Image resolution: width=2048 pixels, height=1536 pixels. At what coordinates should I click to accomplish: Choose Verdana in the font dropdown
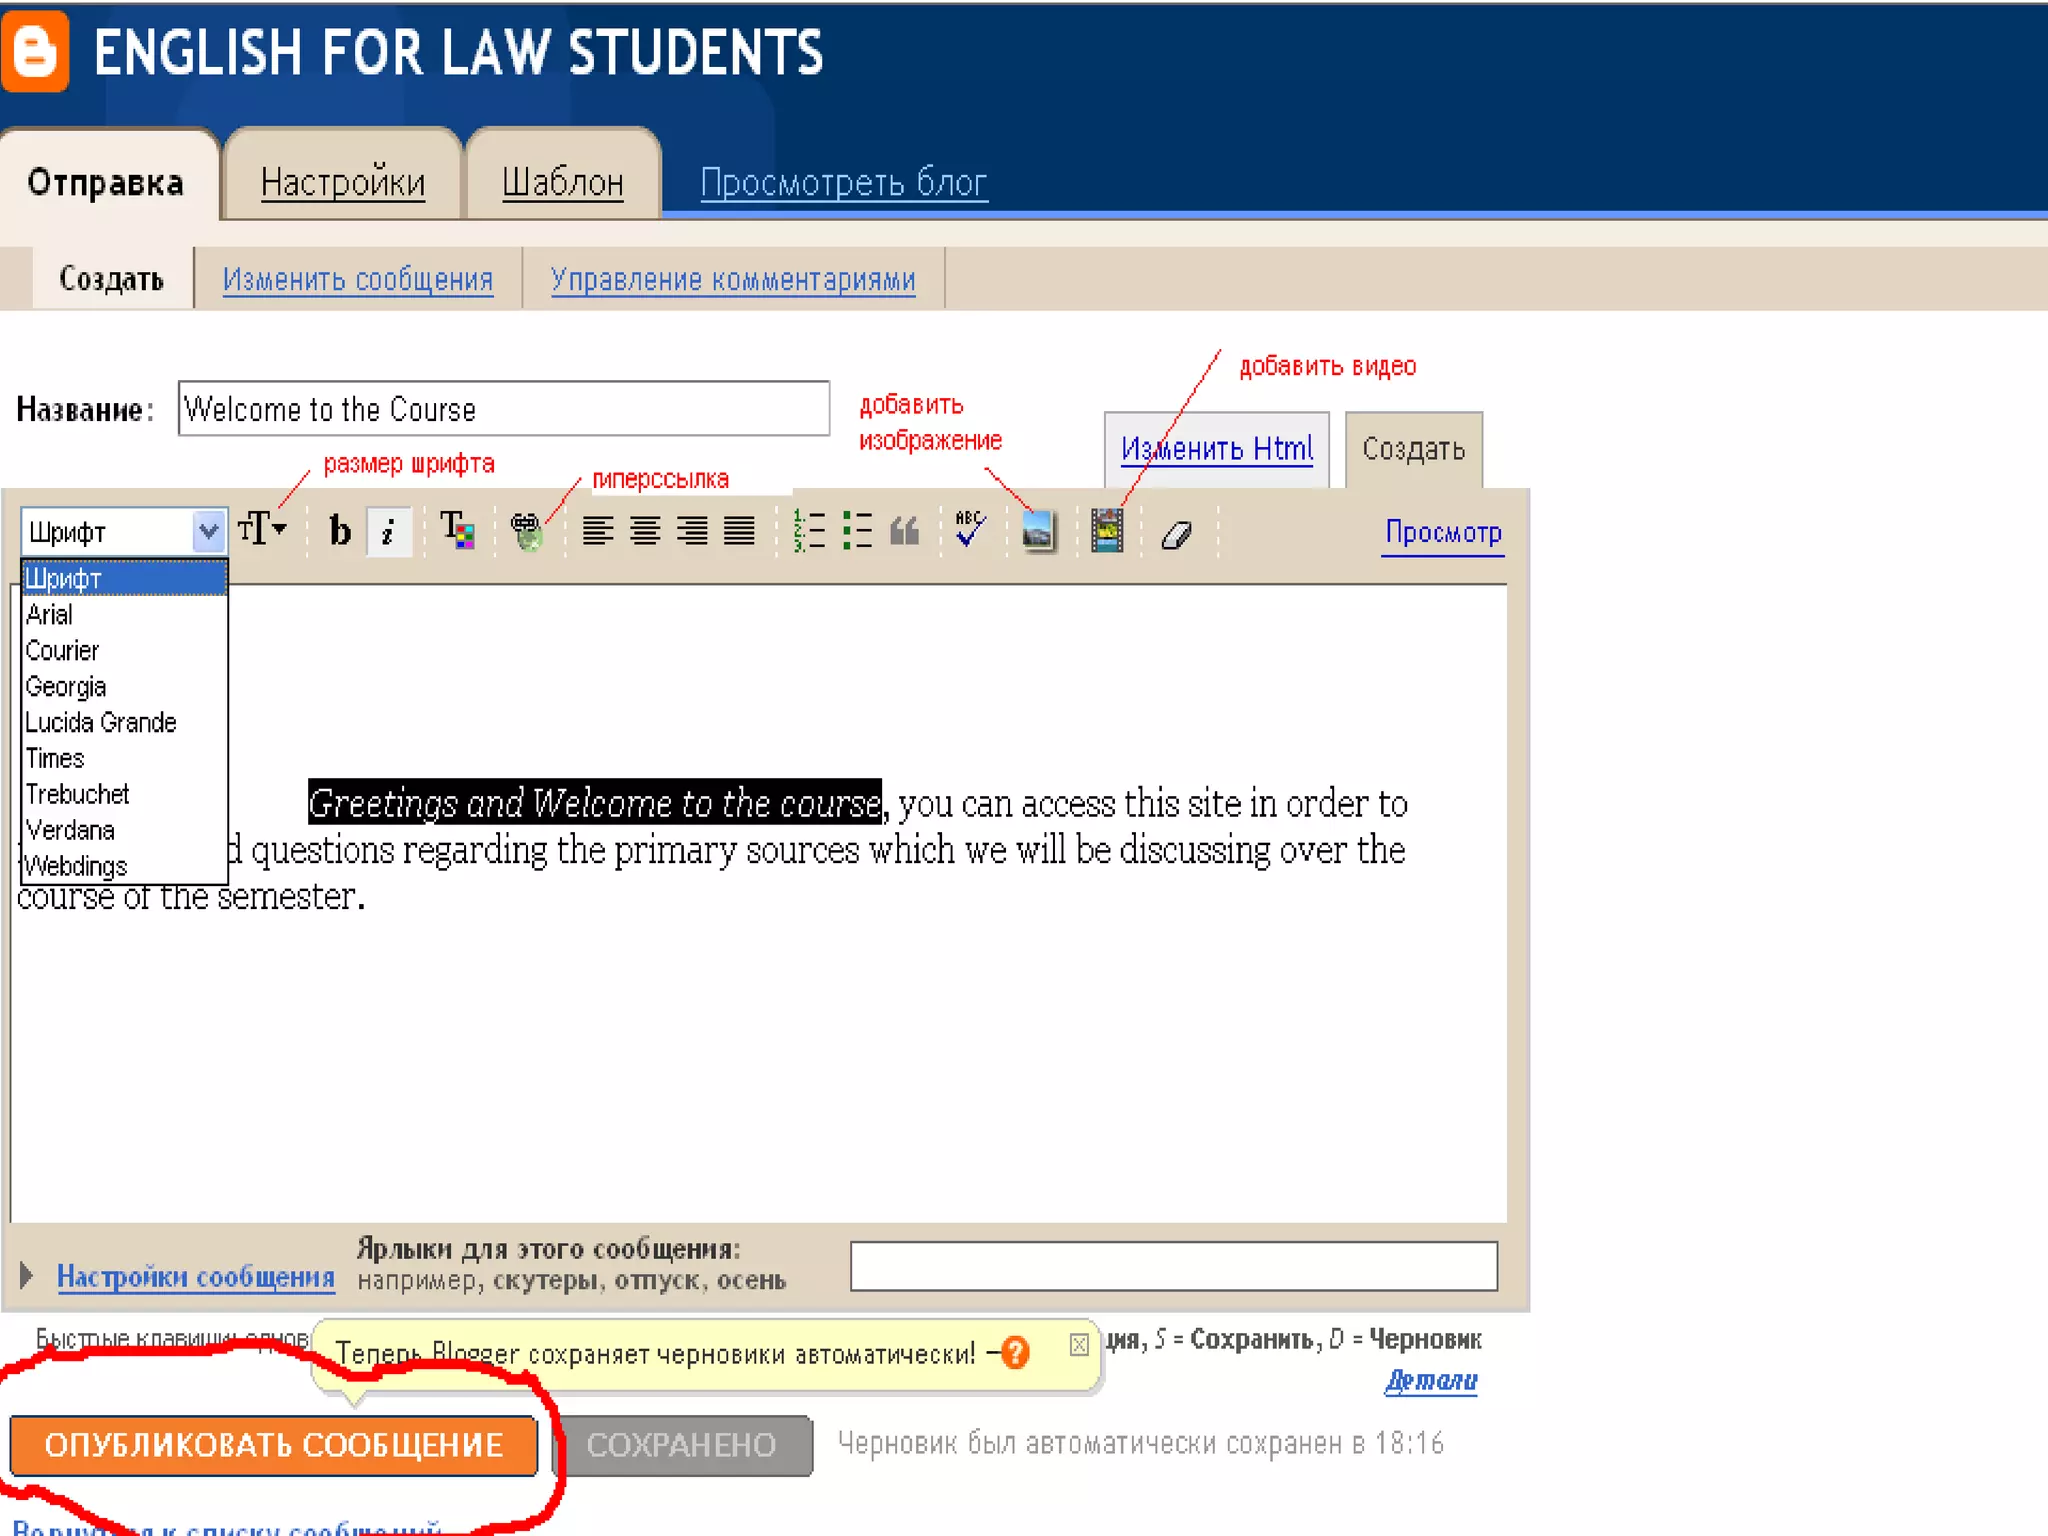70,830
